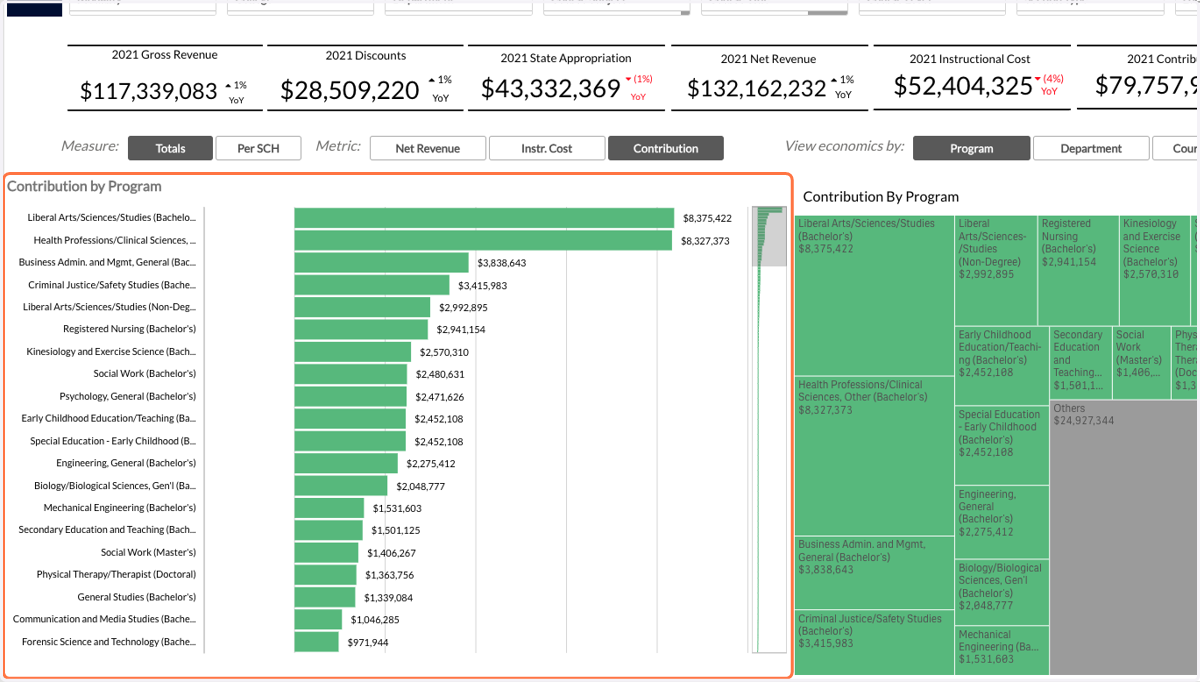Click the $2,452,108 value for Early Childhood Education
Screen dimensions: 1200x682
pos(439,419)
